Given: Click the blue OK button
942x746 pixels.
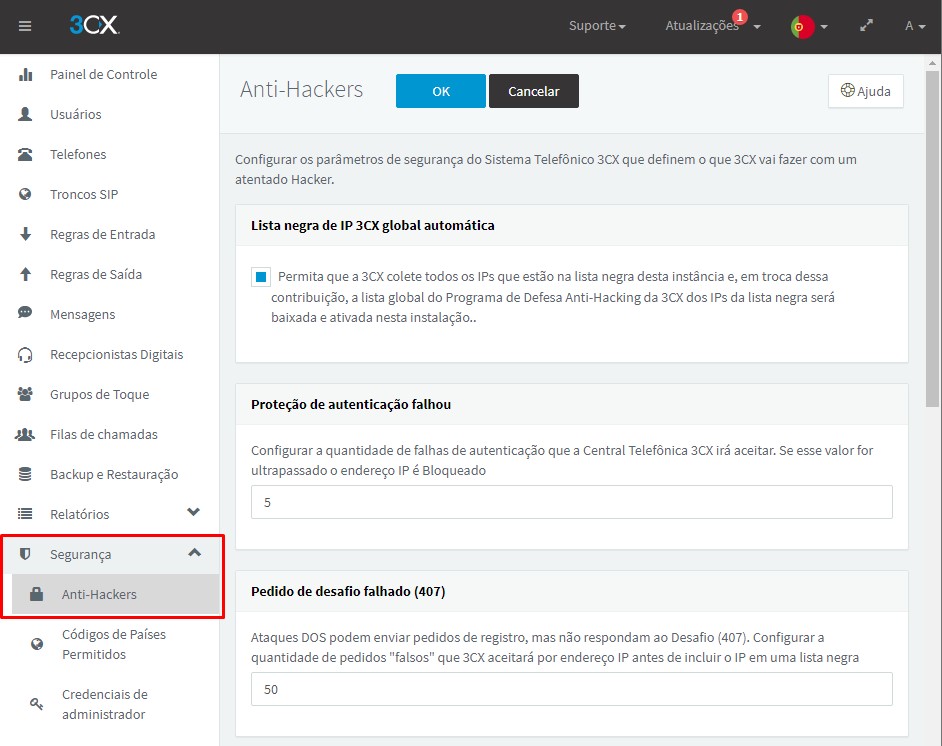Looking at the screenshot, I should tap(440, 91).
